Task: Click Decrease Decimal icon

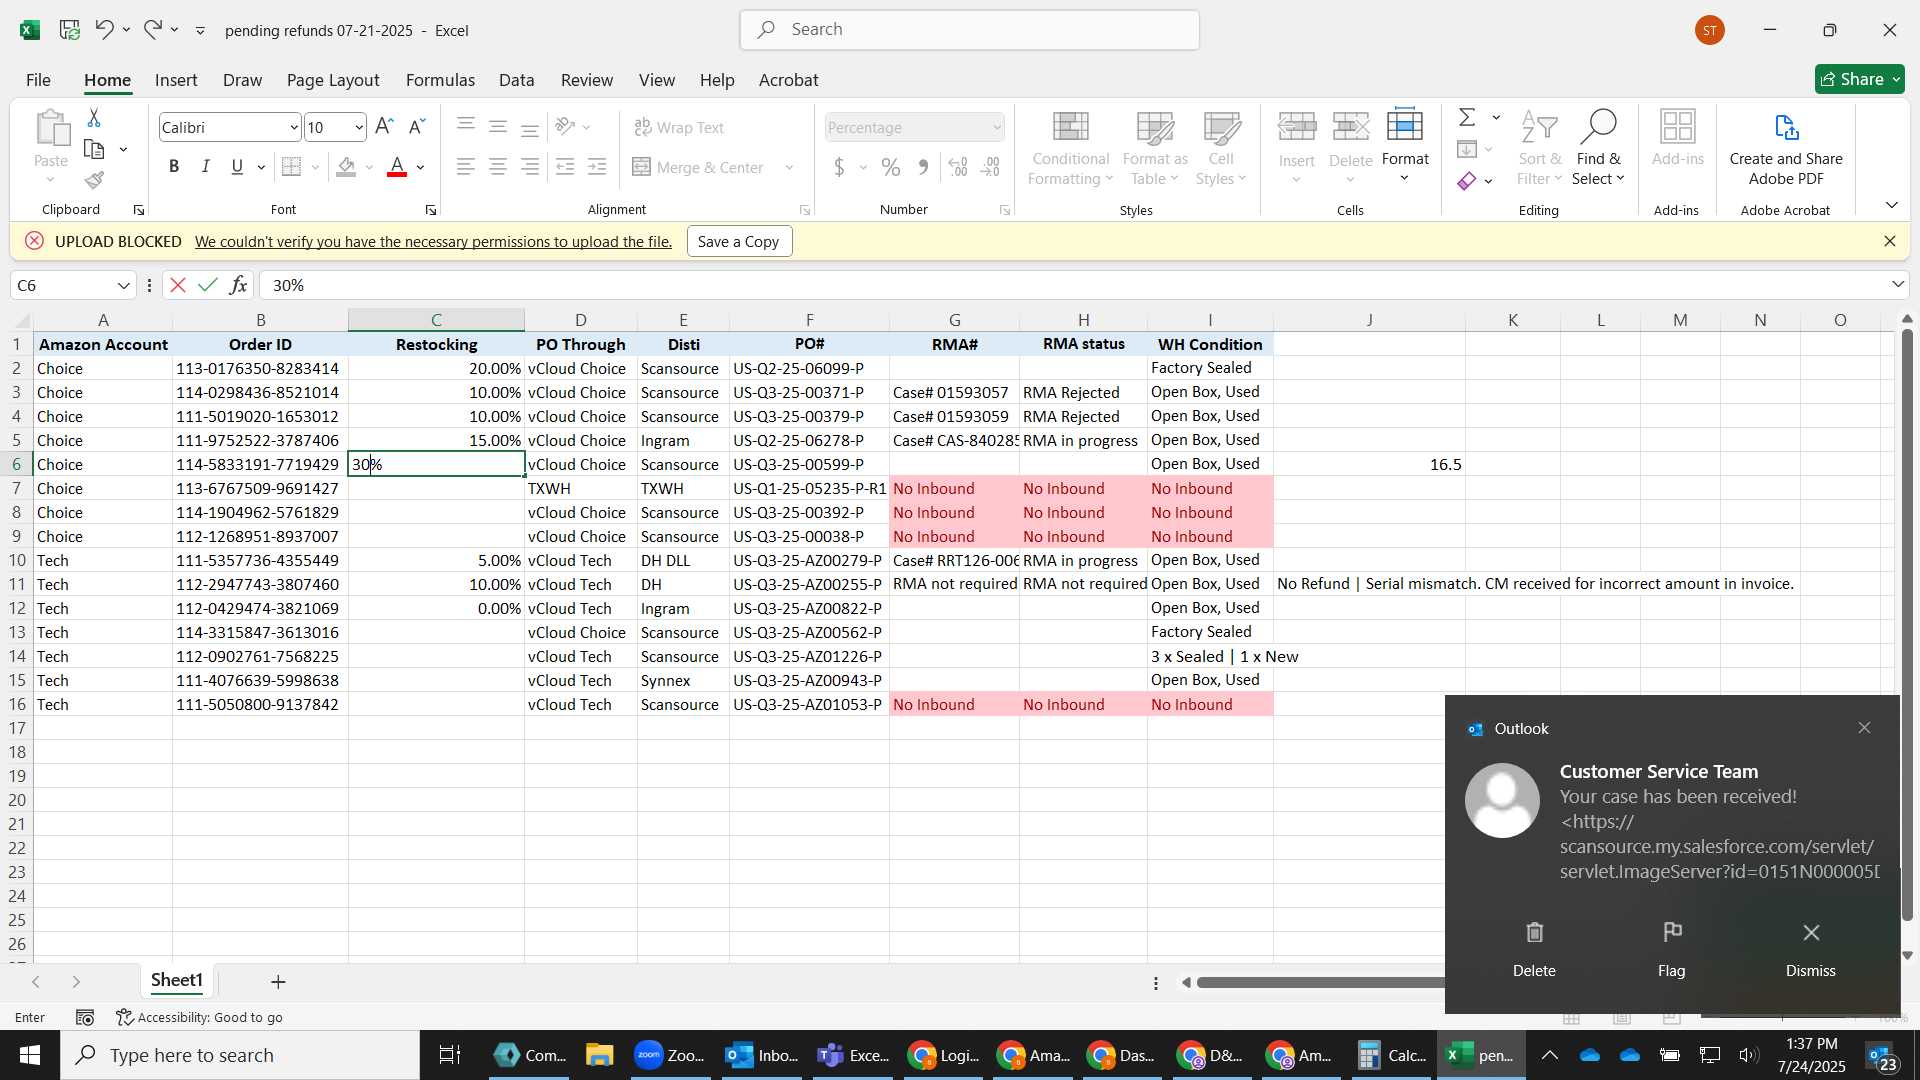Action: 991,167
